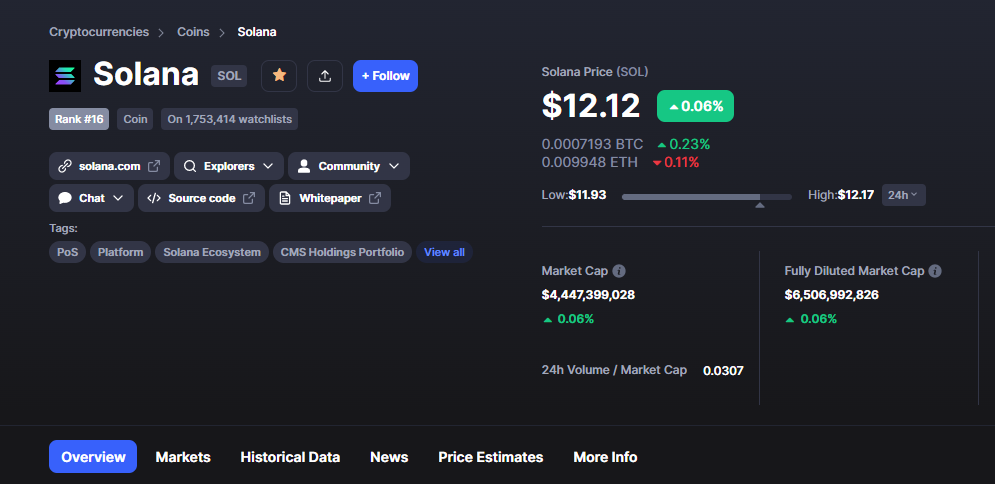Click the green 0.06% price change badge
Screen dimensions: 995x484
[x=695, y=106]
